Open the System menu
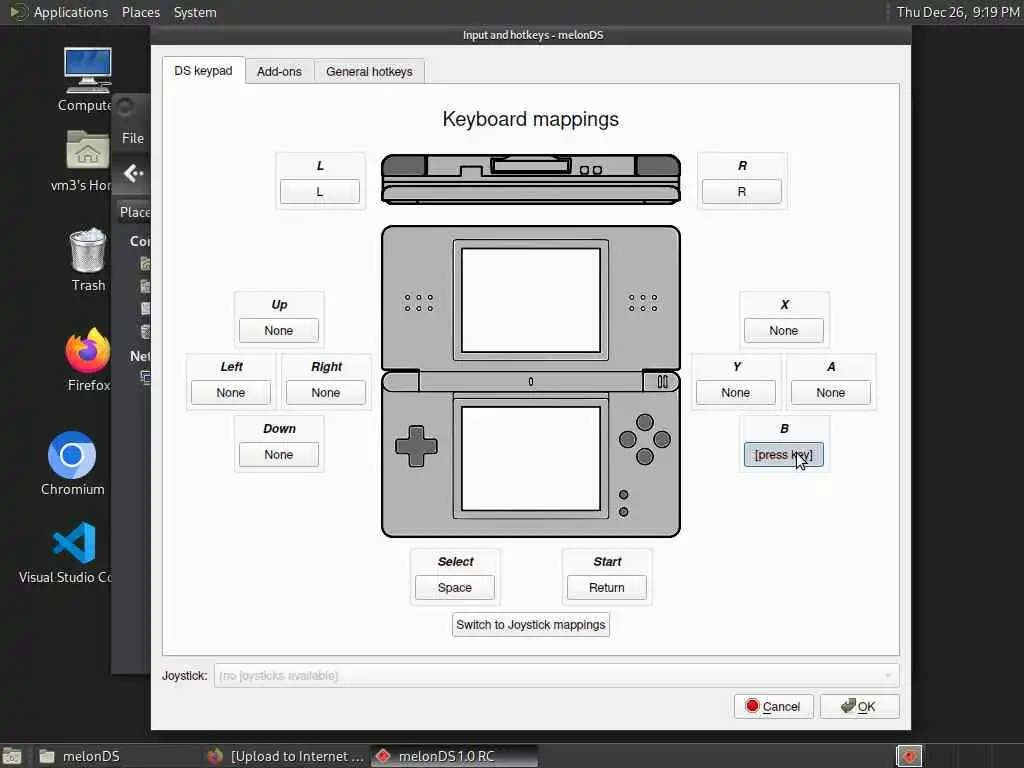Screen dimensions: 1024x768 (x=195, y=12)
